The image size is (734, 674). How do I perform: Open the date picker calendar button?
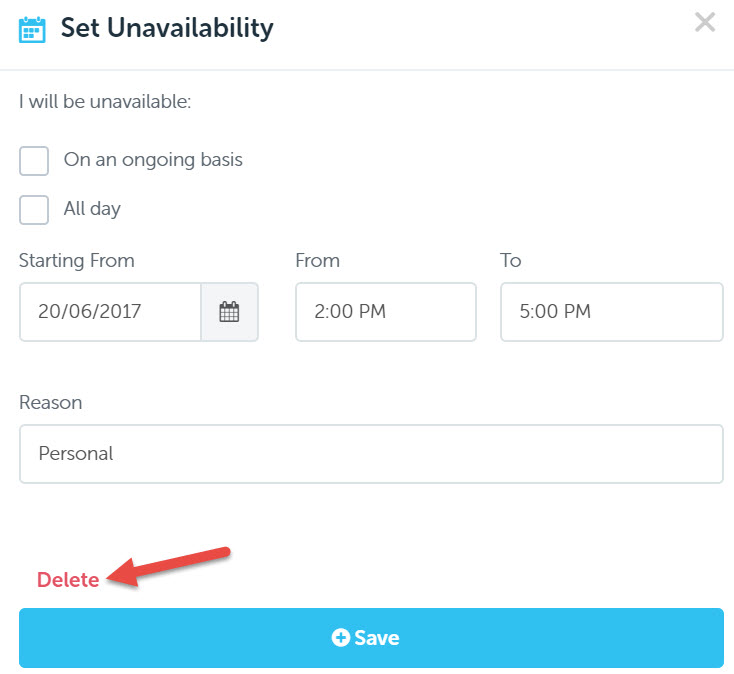coord(229,312)
